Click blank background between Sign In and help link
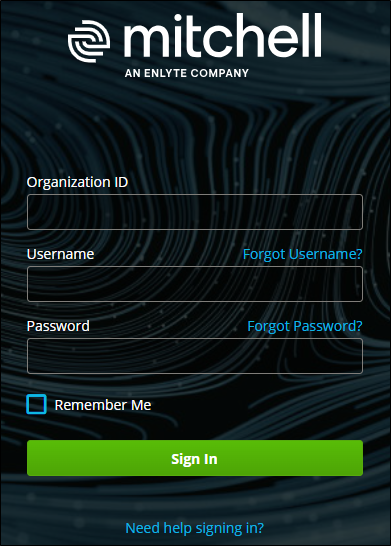The width and height of the screenshot is (391, 546). point(195,498)
